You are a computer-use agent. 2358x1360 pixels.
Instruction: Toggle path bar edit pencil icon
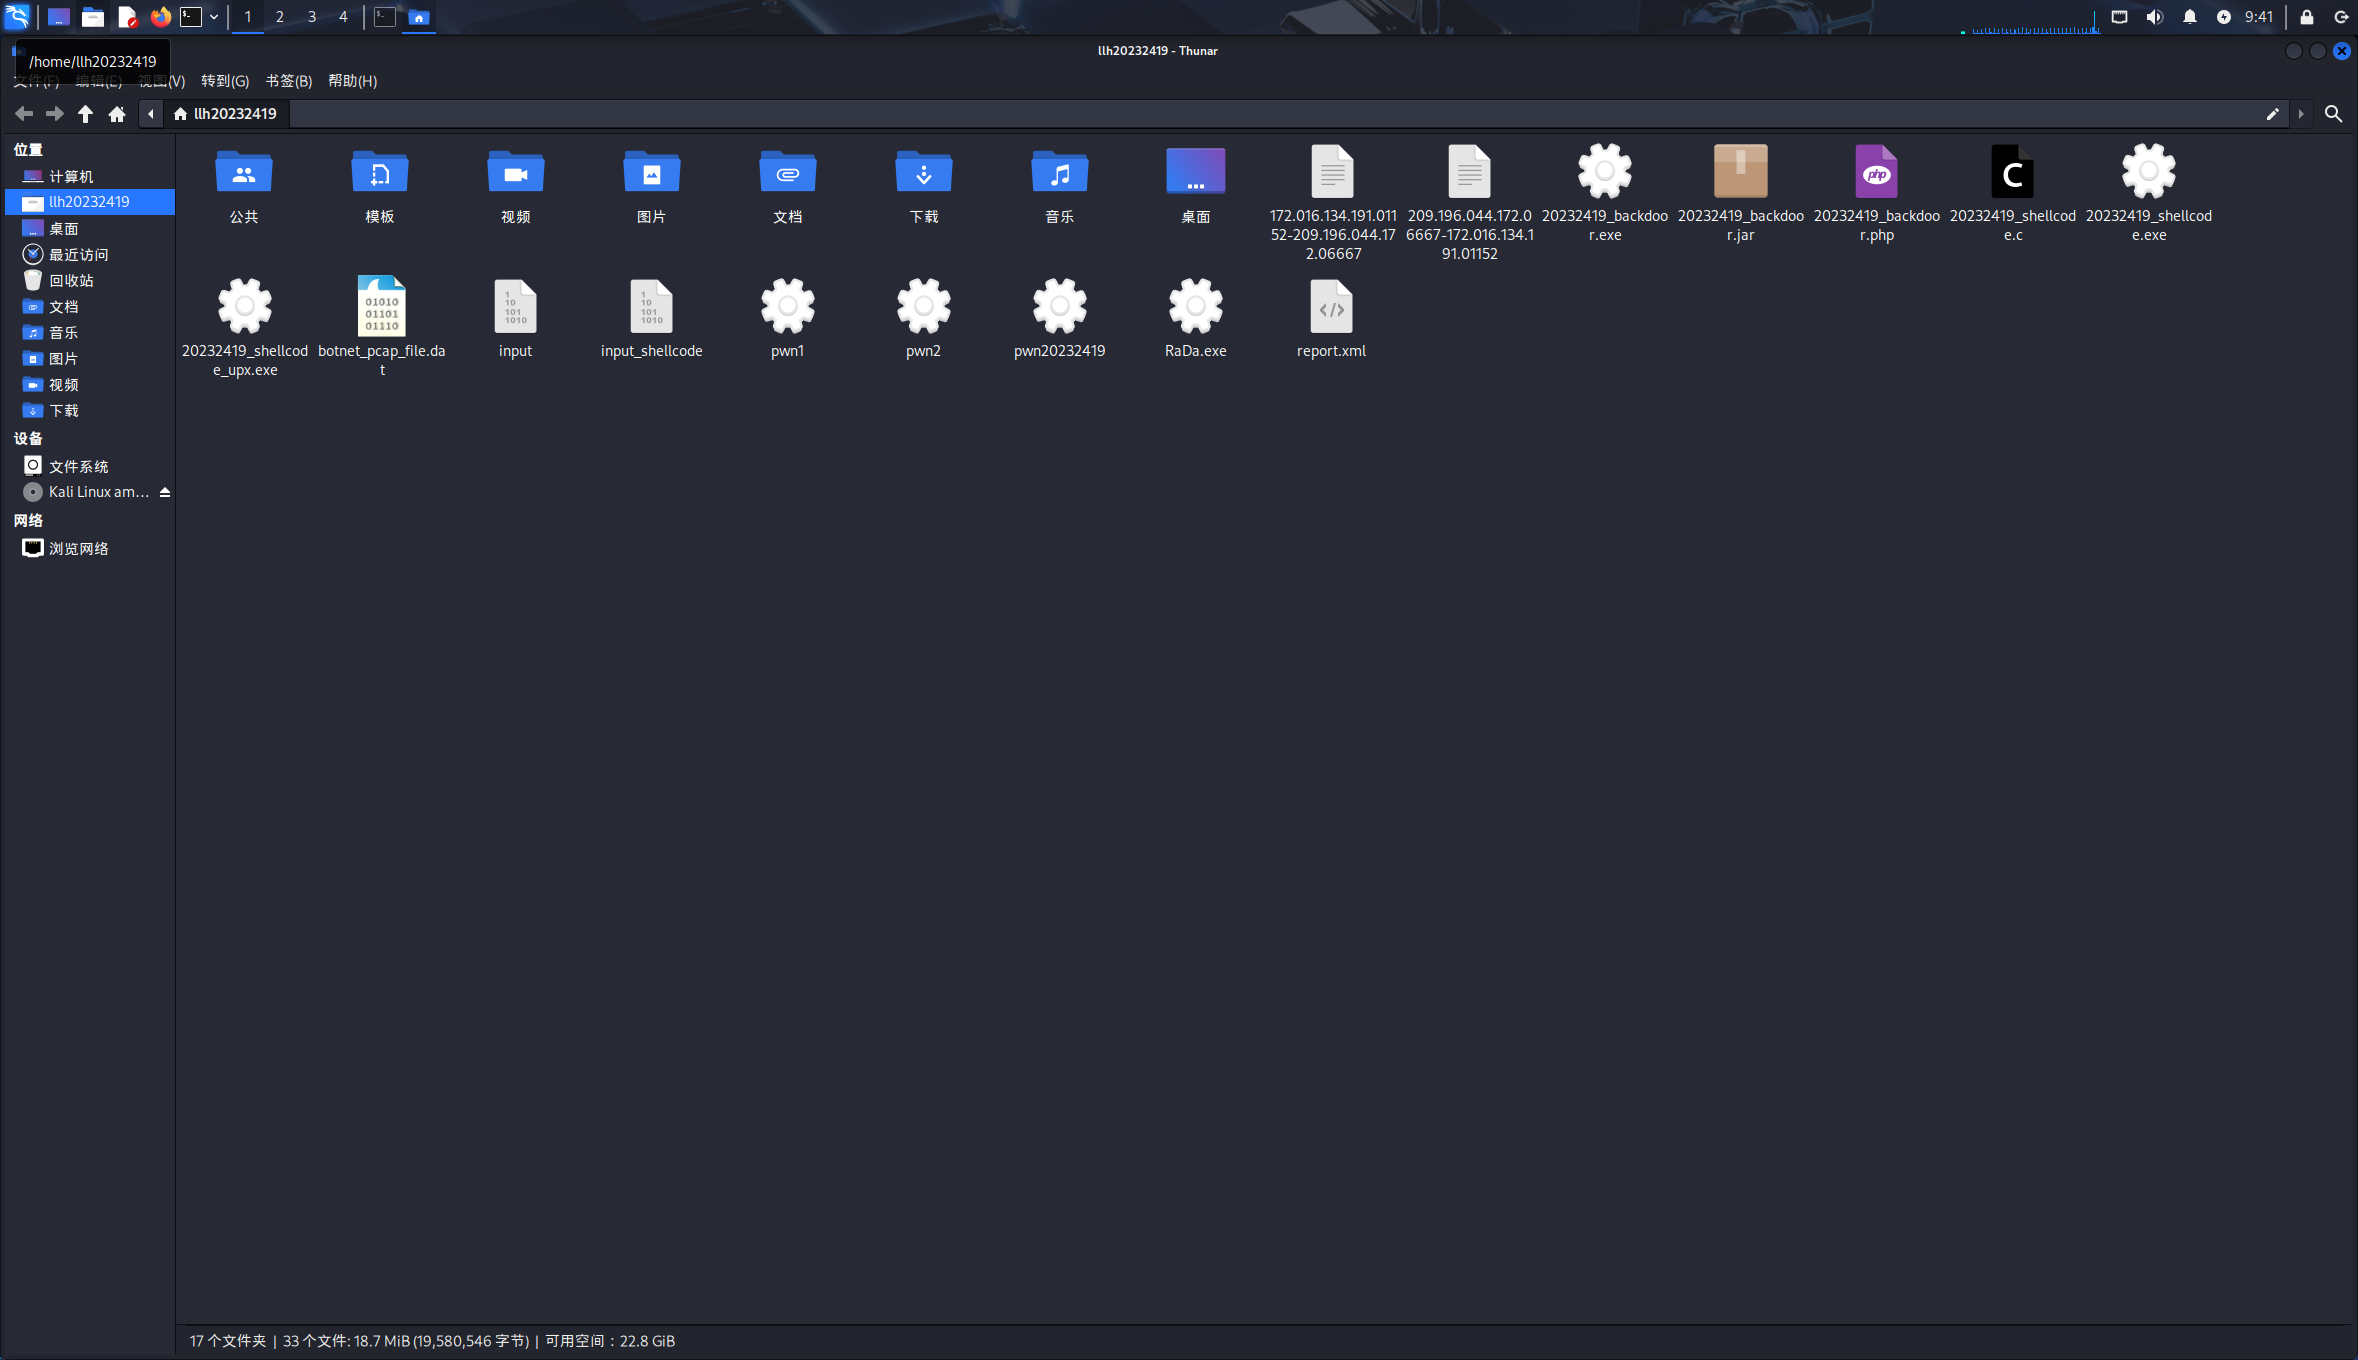(2272, 114)
